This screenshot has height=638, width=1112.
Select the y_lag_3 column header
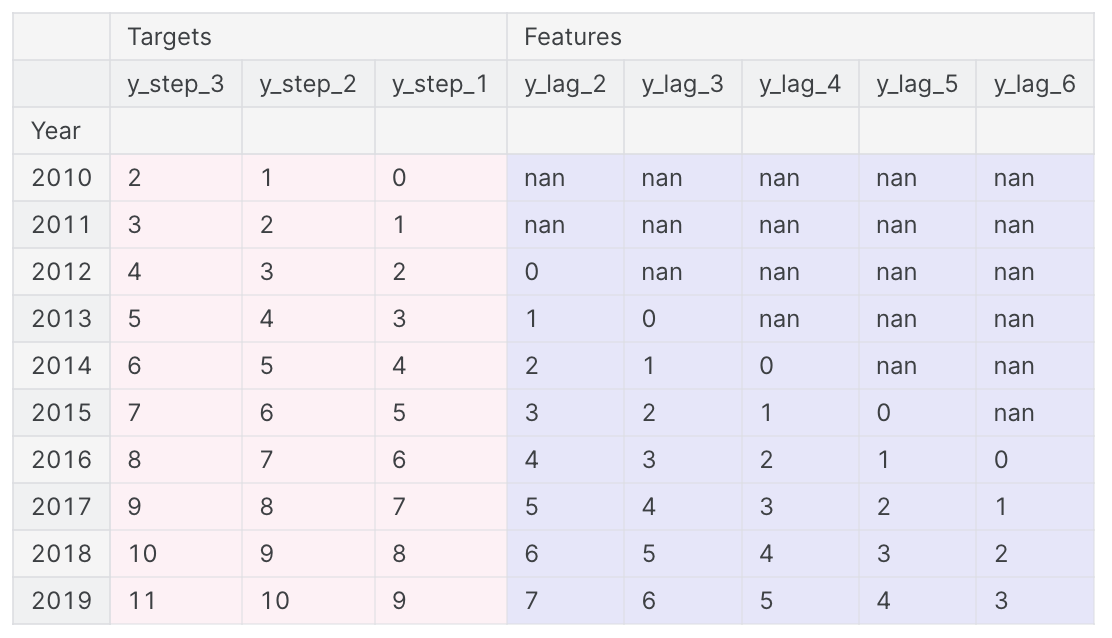tap(683, 84)
